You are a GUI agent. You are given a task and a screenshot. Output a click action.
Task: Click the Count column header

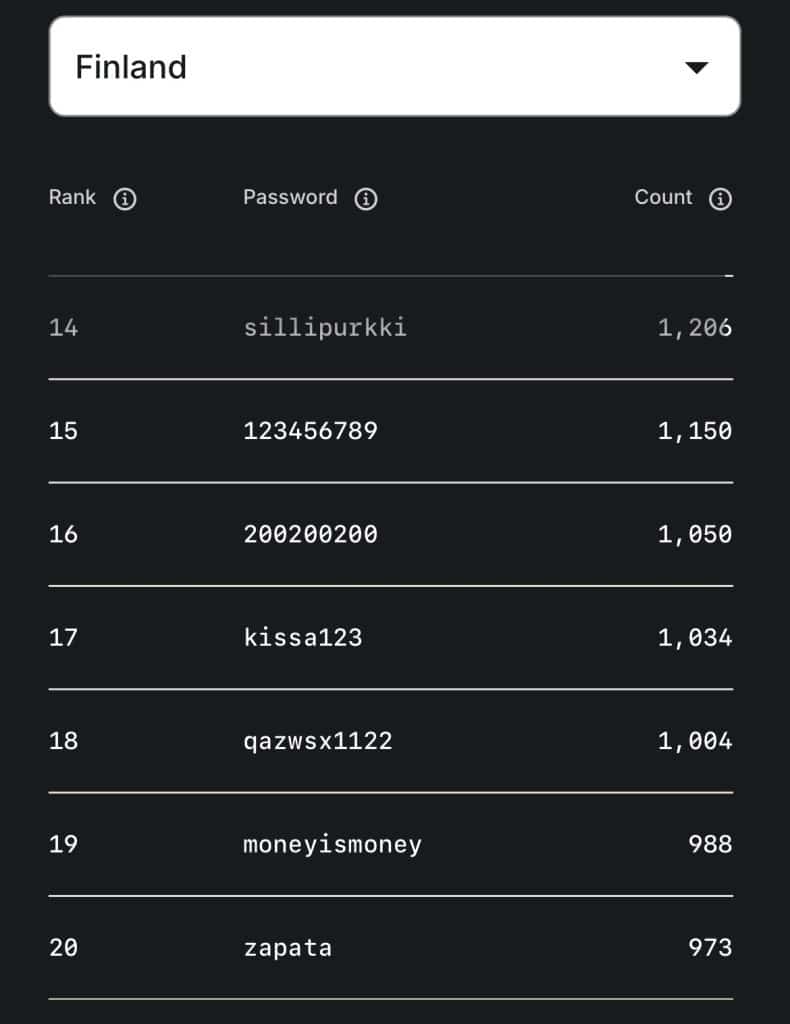click(x=663, y=197)
